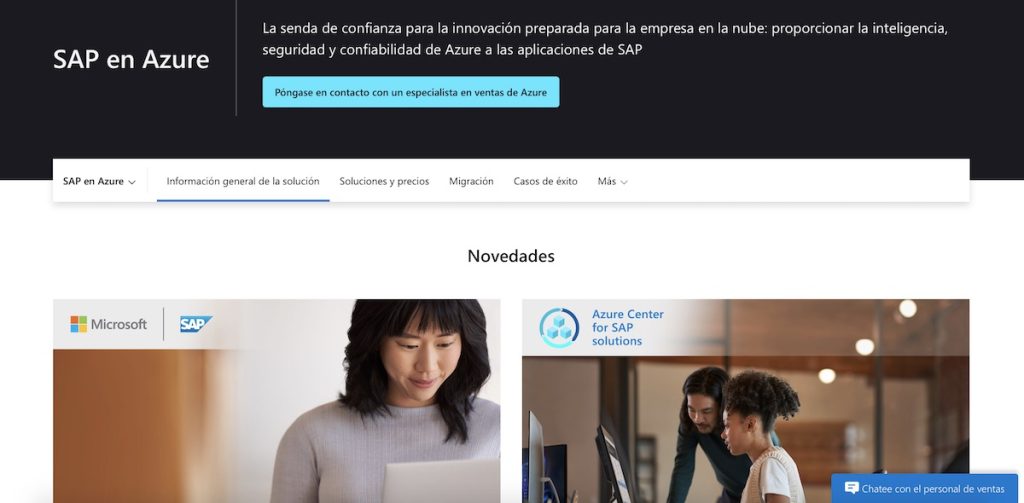Go to the Migración tab

coord(471,182)
